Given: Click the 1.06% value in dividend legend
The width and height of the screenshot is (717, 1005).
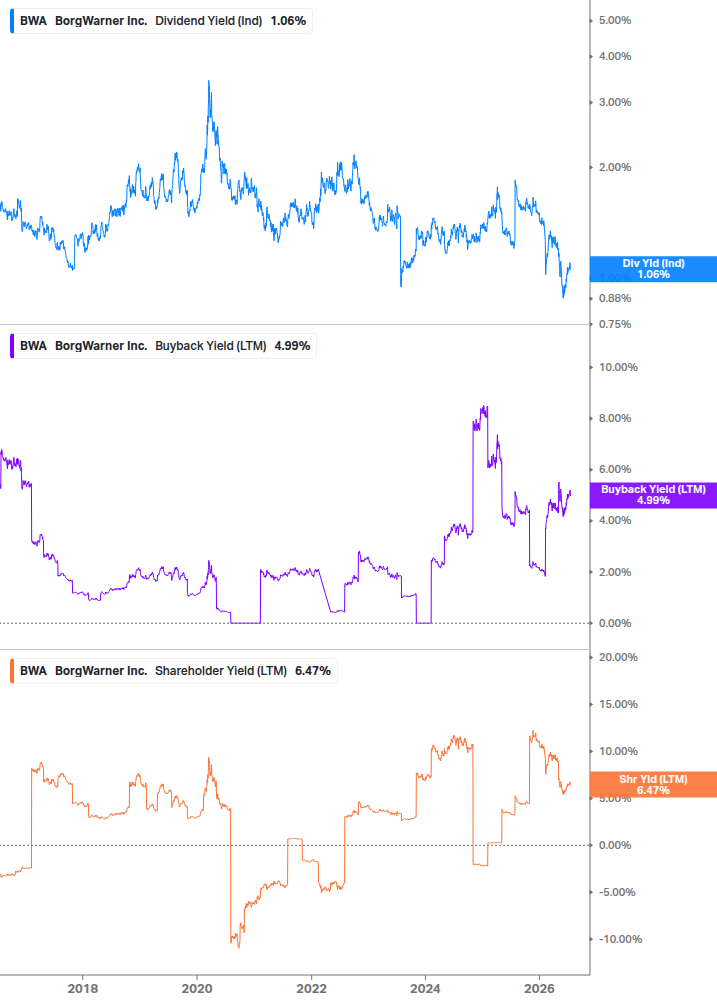Looking at the screenshot, I should pyautogui.click(x=288, y=21).
